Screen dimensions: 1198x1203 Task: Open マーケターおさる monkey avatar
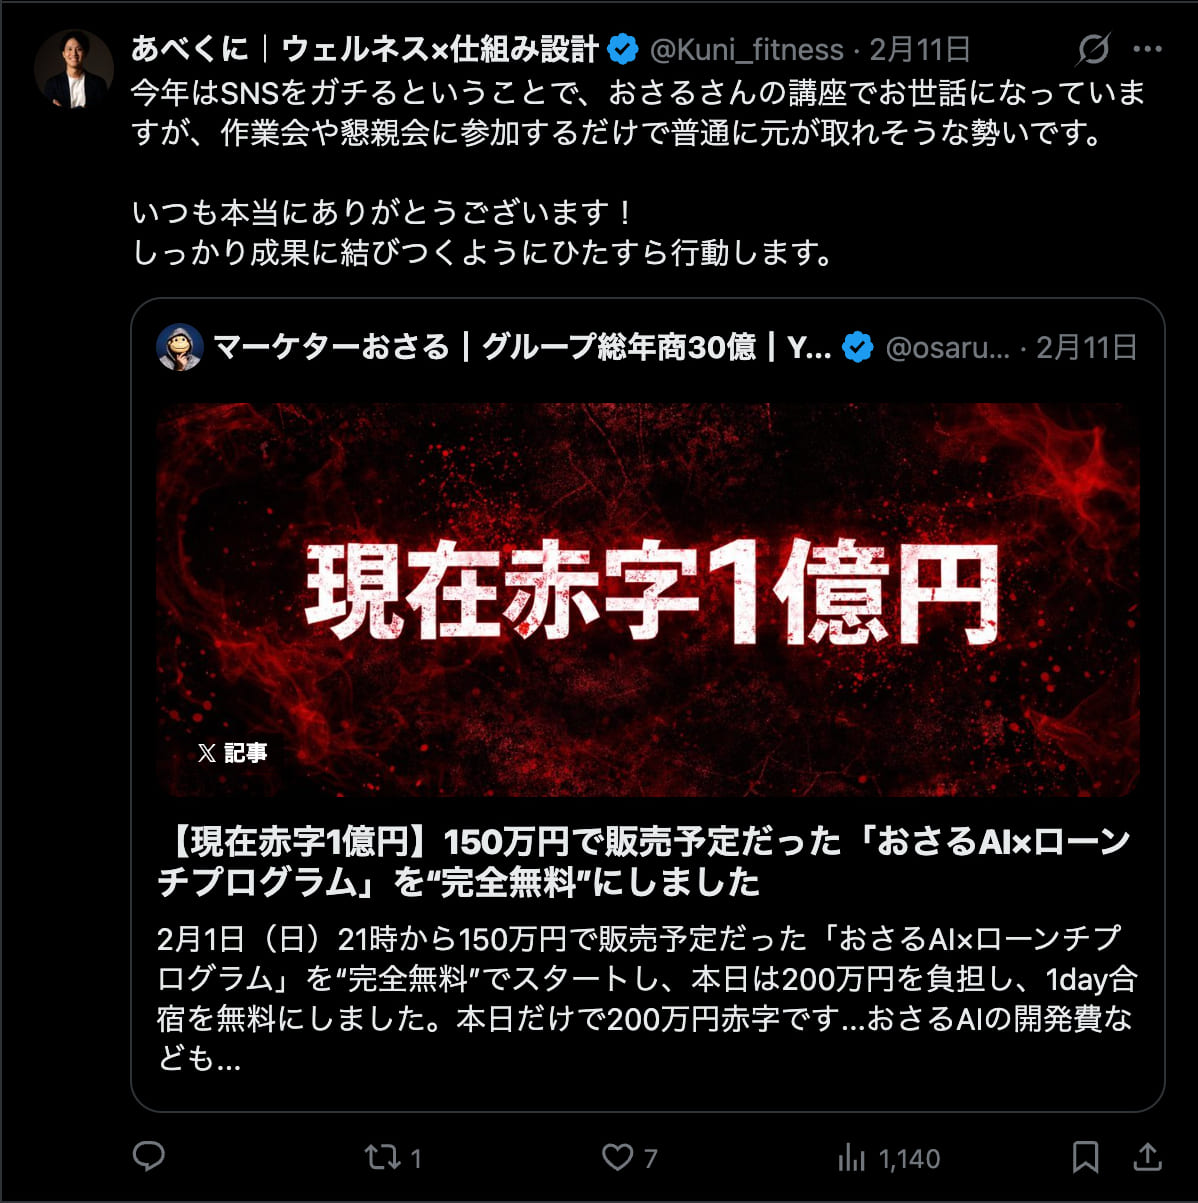(180, 348)
